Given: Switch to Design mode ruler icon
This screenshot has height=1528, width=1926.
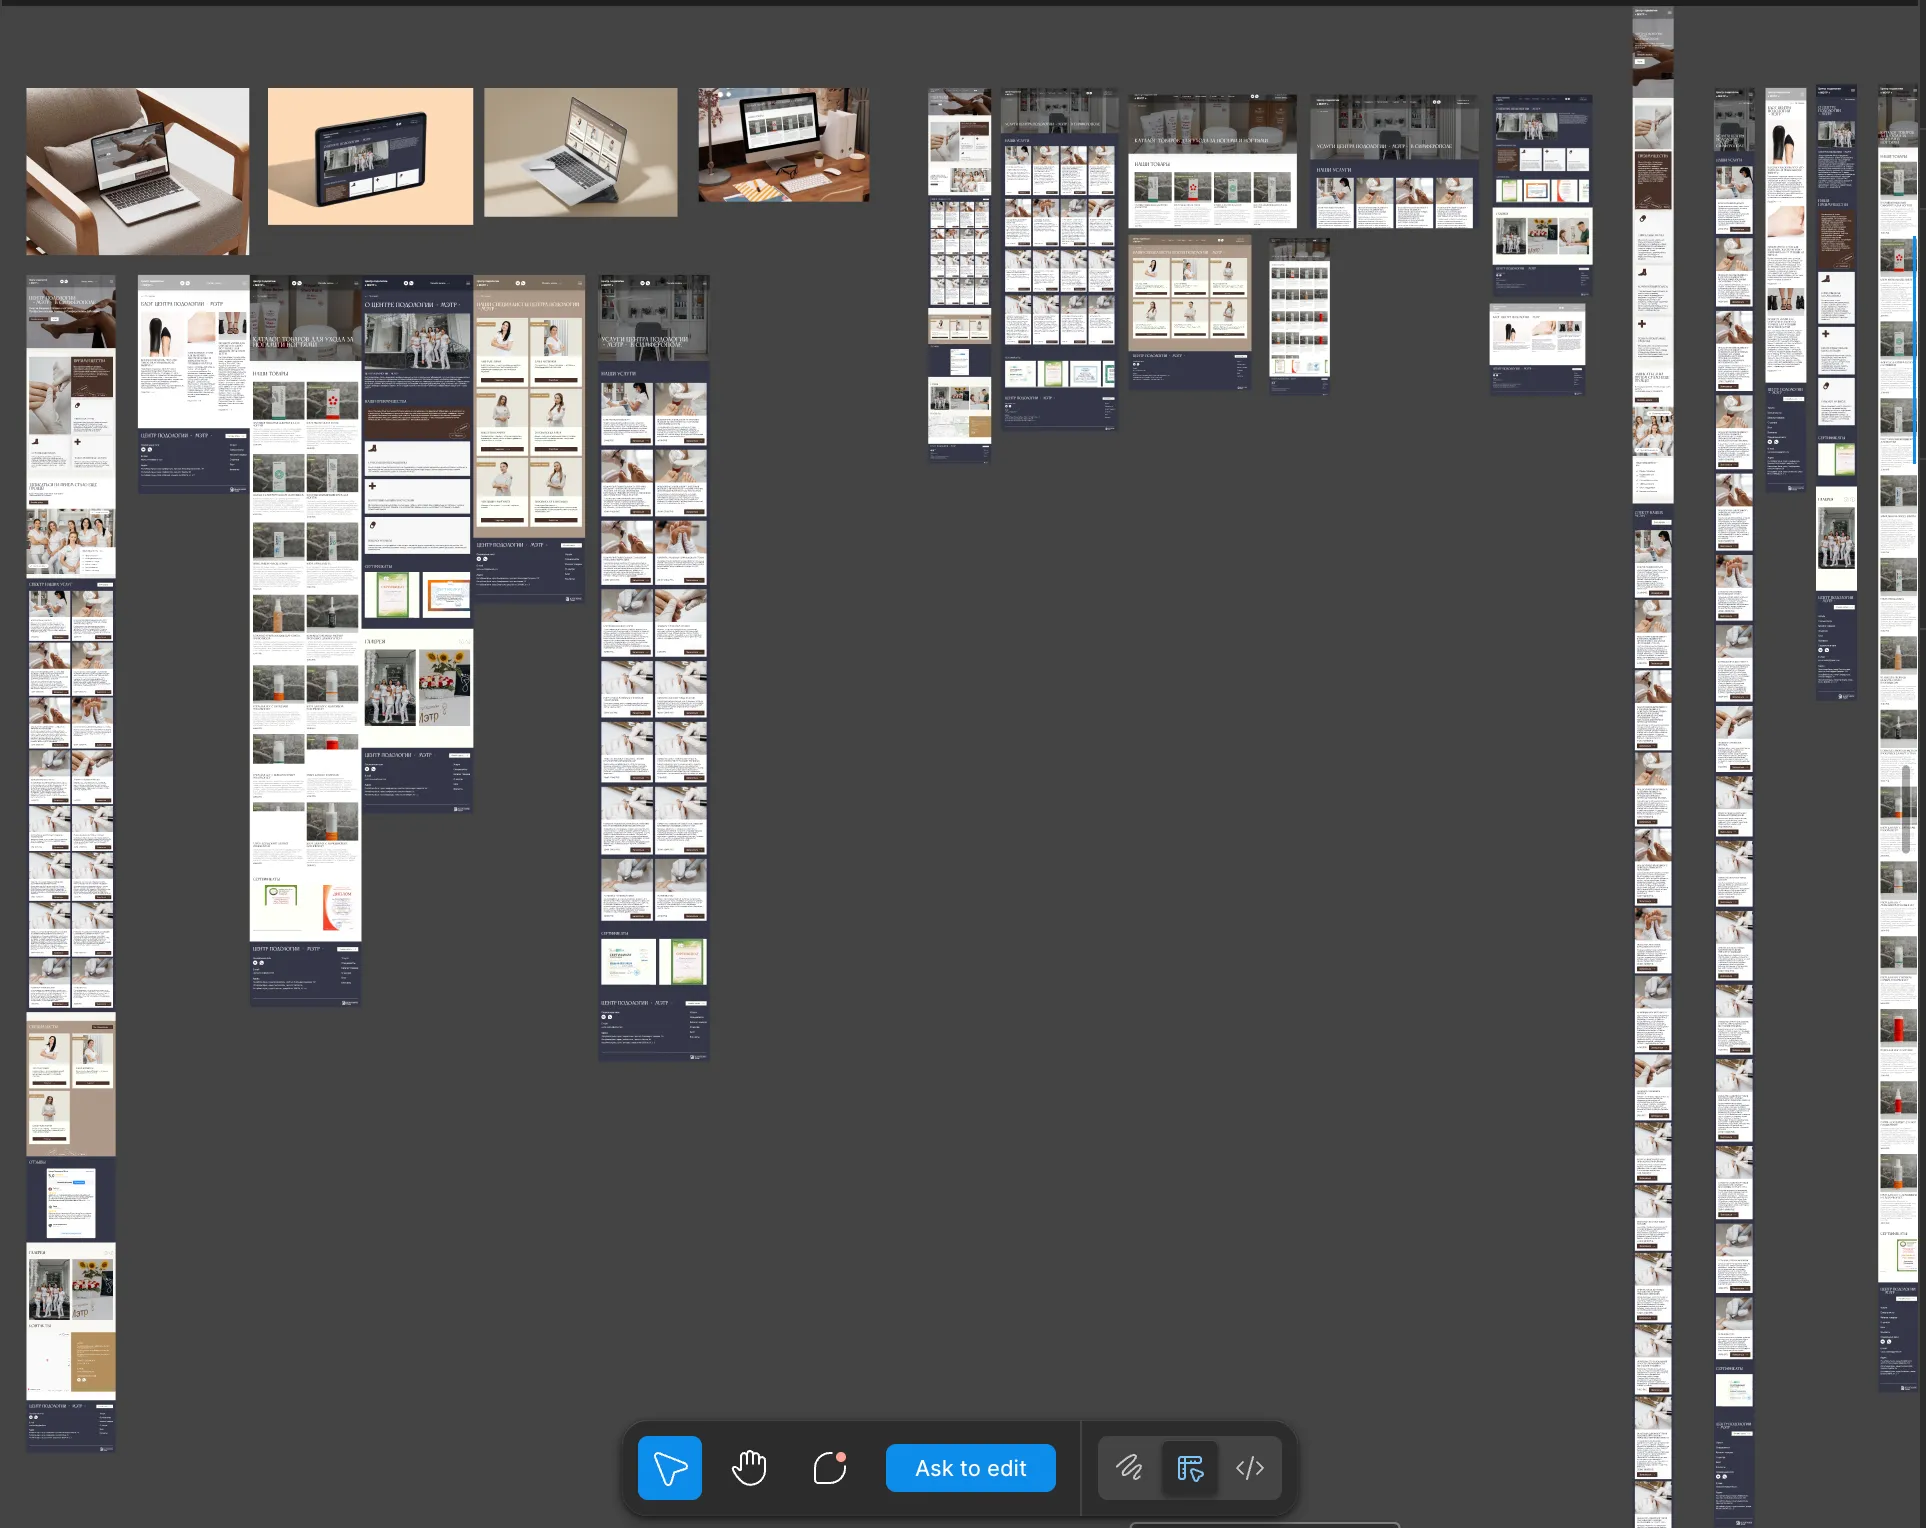Looking at the screenshot, I should click(x=1190, y=1468).
